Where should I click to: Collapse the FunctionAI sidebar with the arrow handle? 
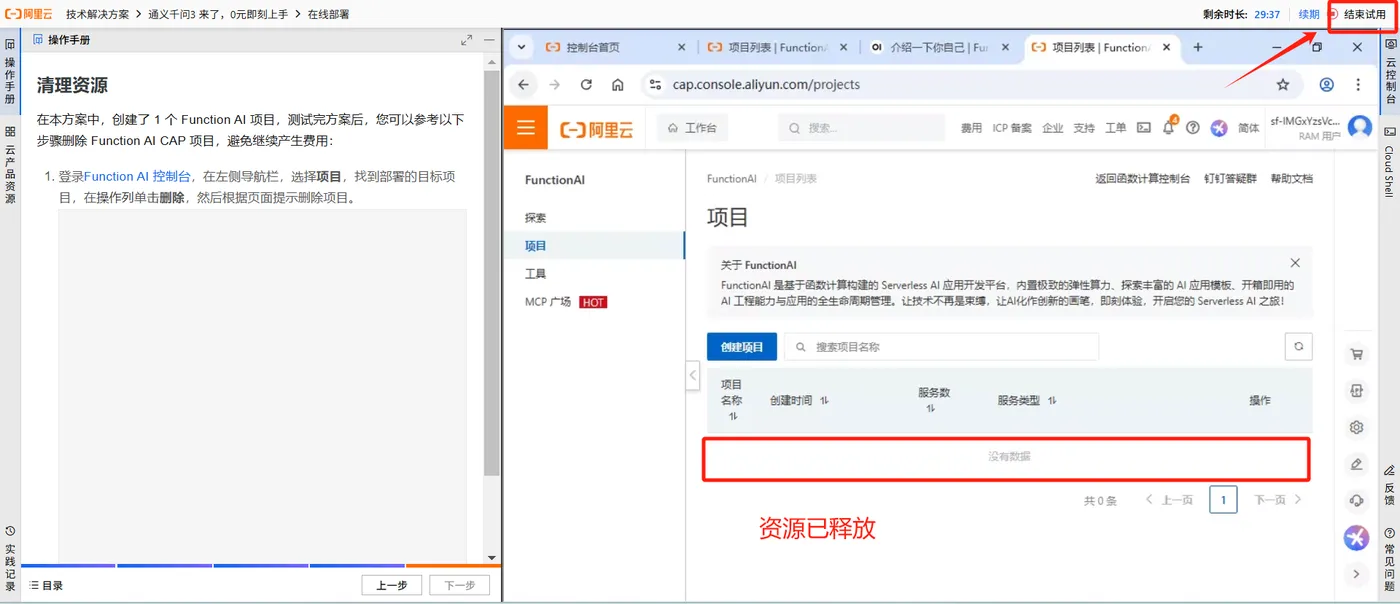[x=691, y=375]
